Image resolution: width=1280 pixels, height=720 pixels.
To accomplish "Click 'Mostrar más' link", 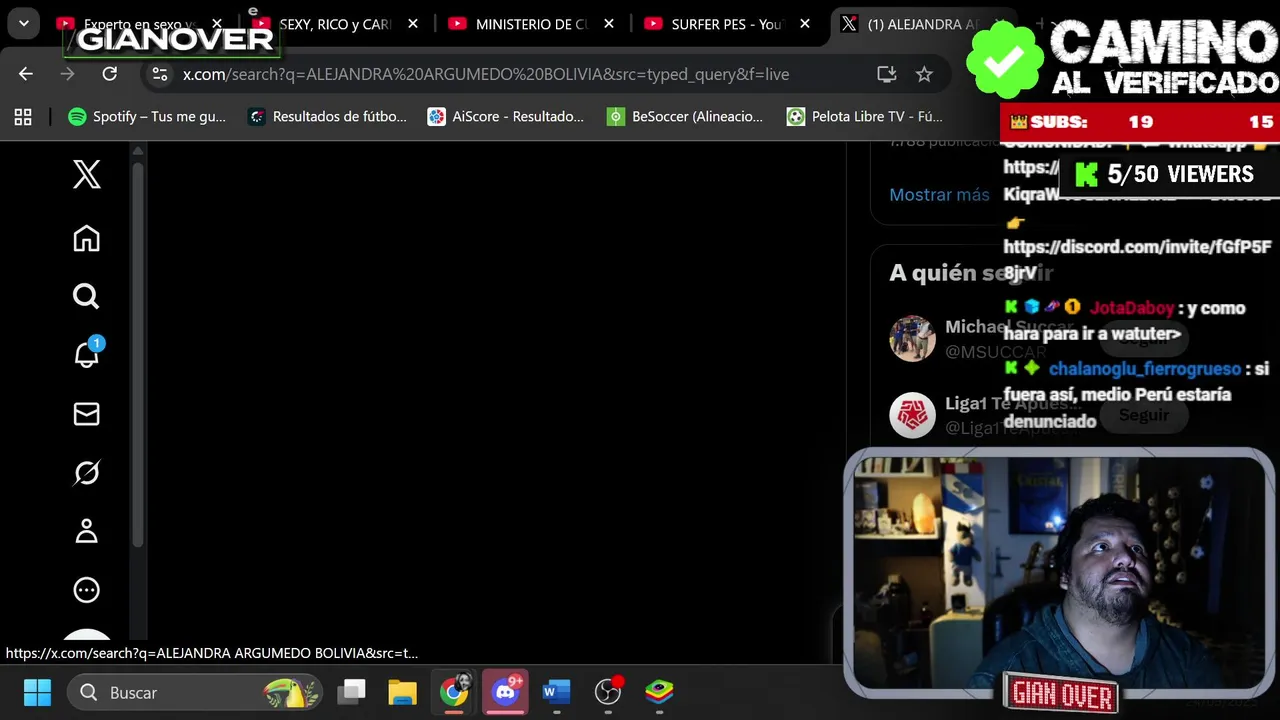I will 939,195.
